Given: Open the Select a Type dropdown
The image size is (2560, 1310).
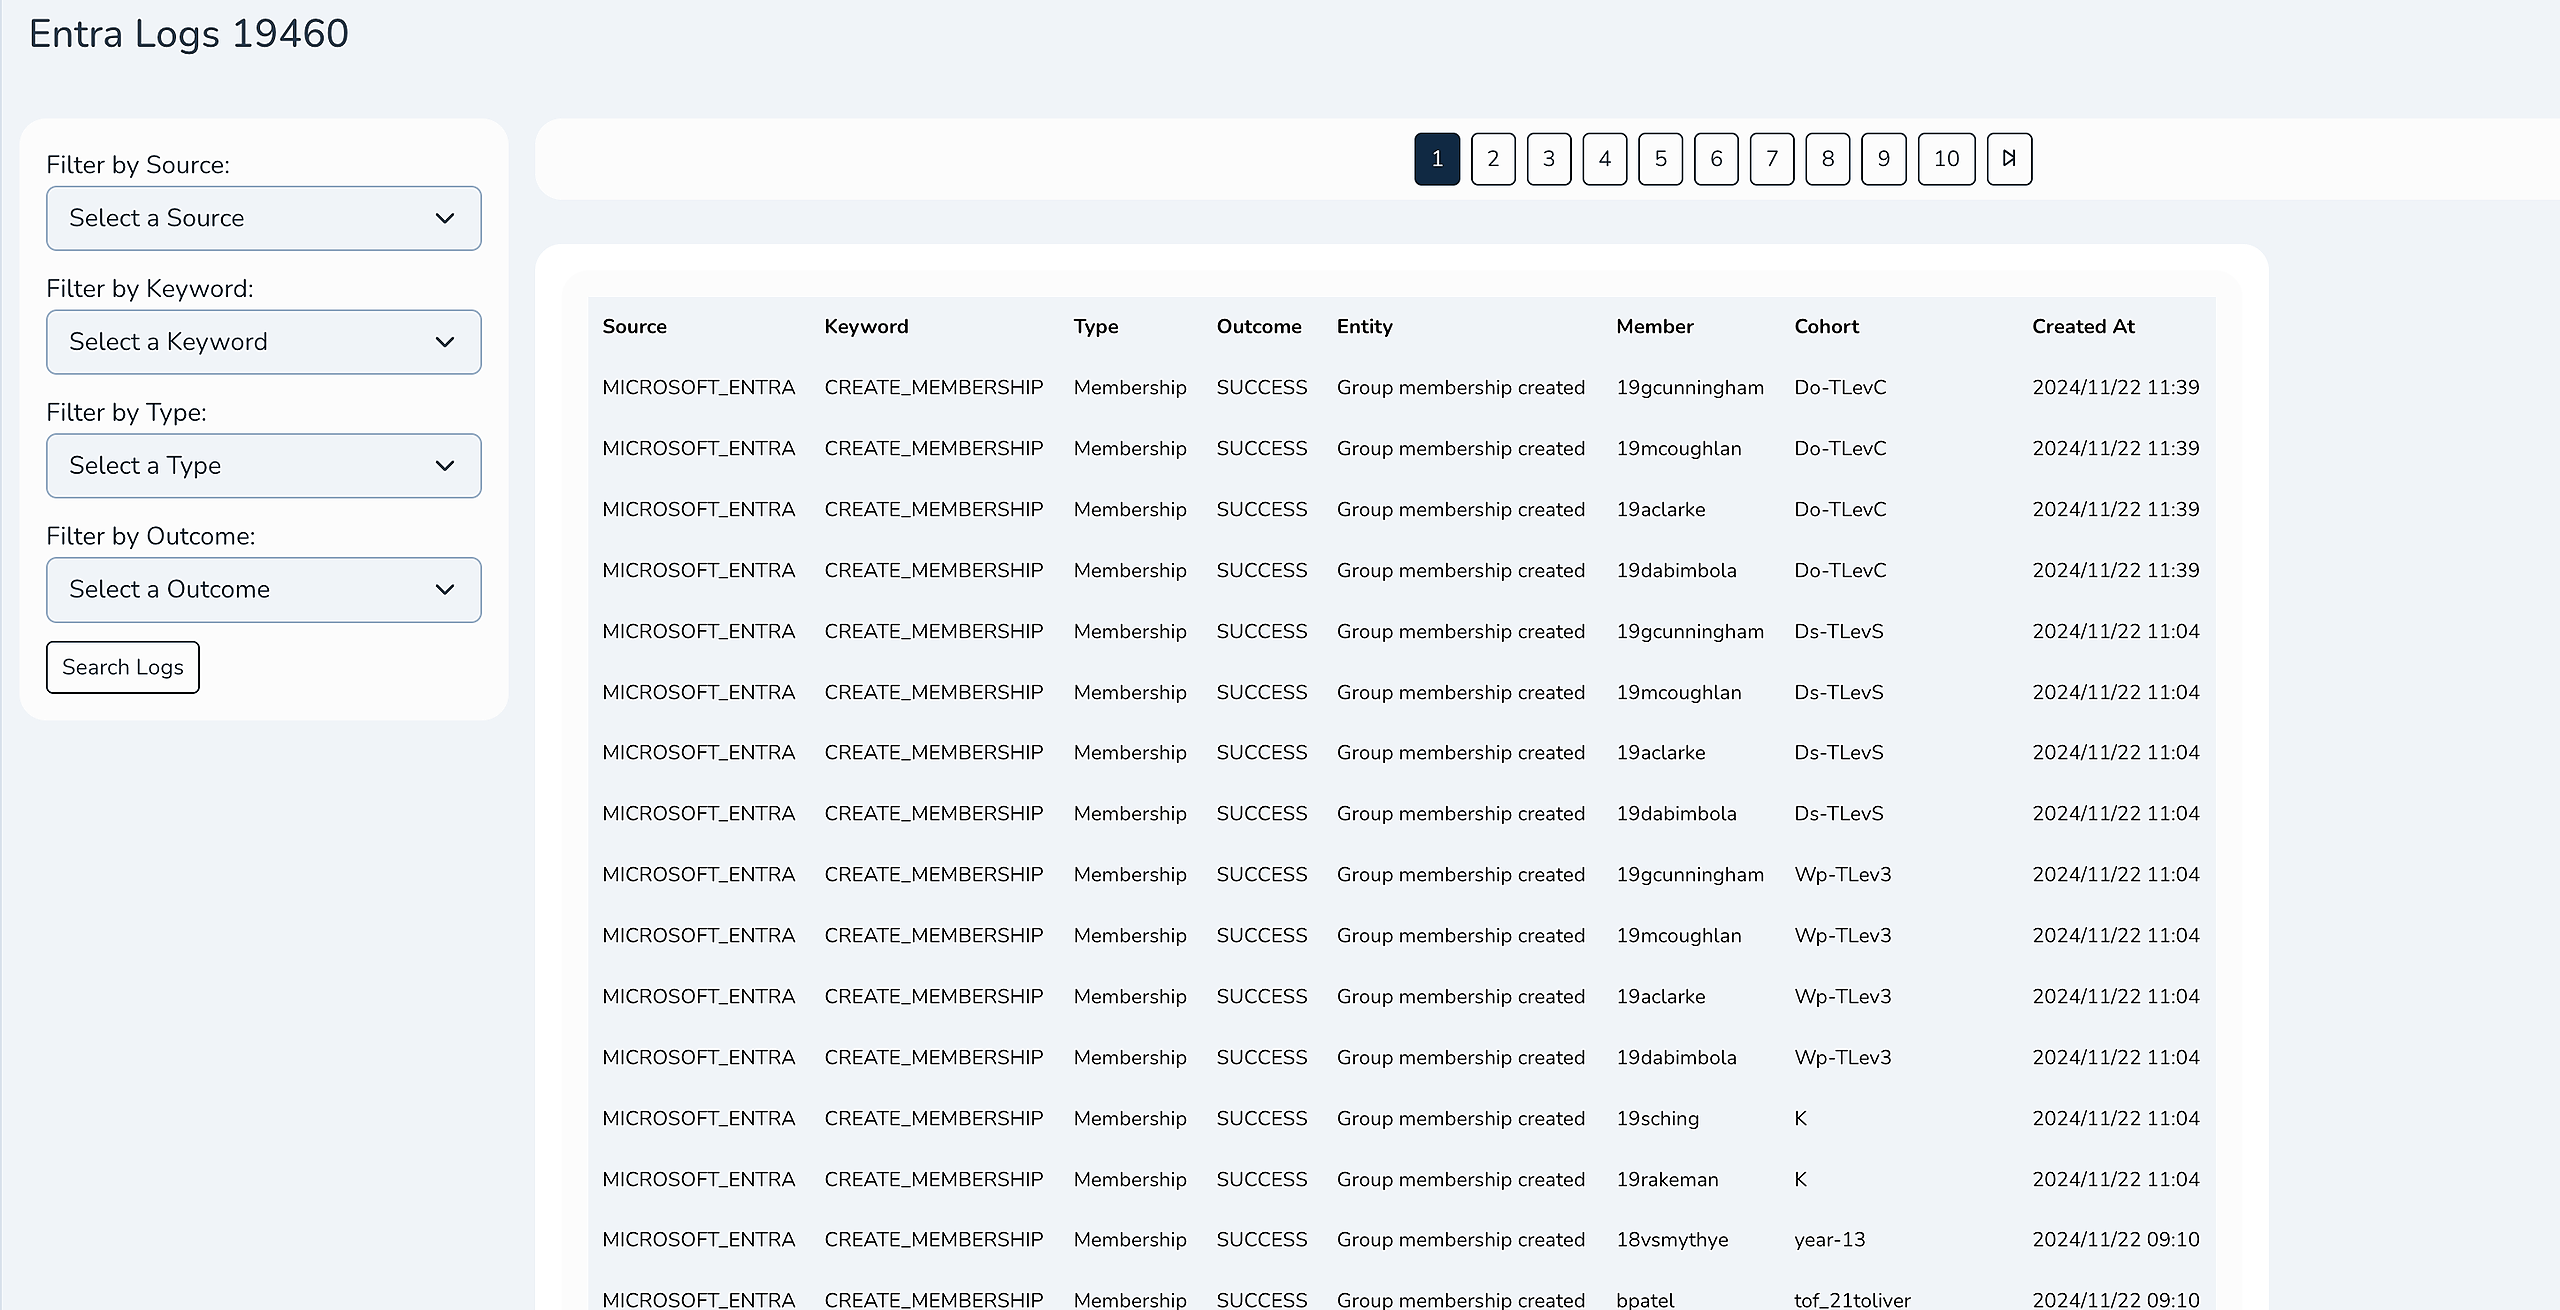Looking at the screenshot, I should click(x=264, y=466).
